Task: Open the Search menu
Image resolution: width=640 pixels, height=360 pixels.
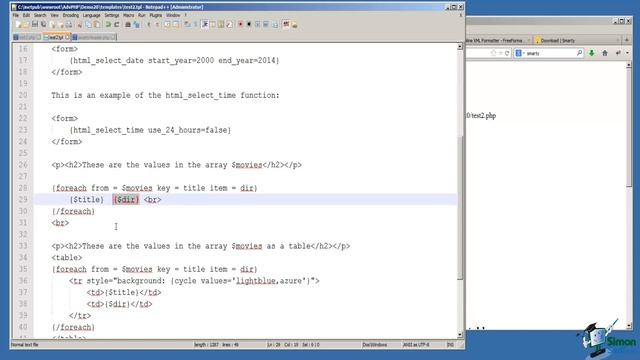Action: 40,15
